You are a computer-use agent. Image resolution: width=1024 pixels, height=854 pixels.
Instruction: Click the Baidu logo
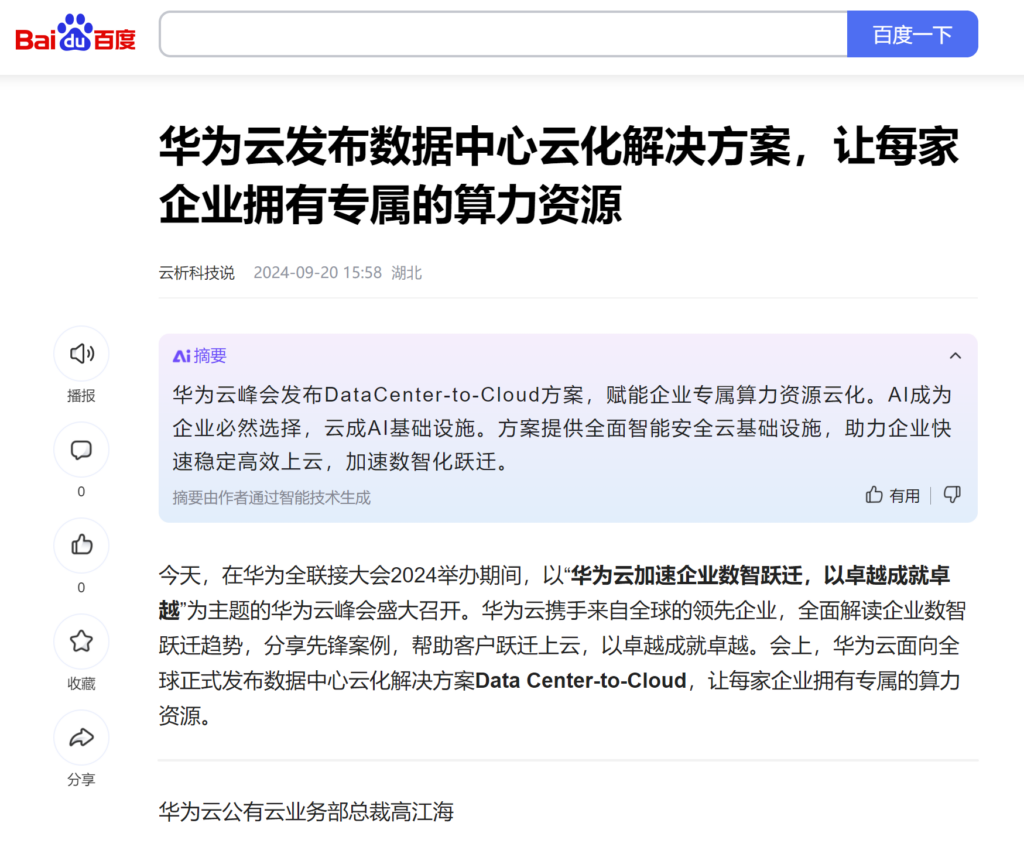click(x=75, y=33)
